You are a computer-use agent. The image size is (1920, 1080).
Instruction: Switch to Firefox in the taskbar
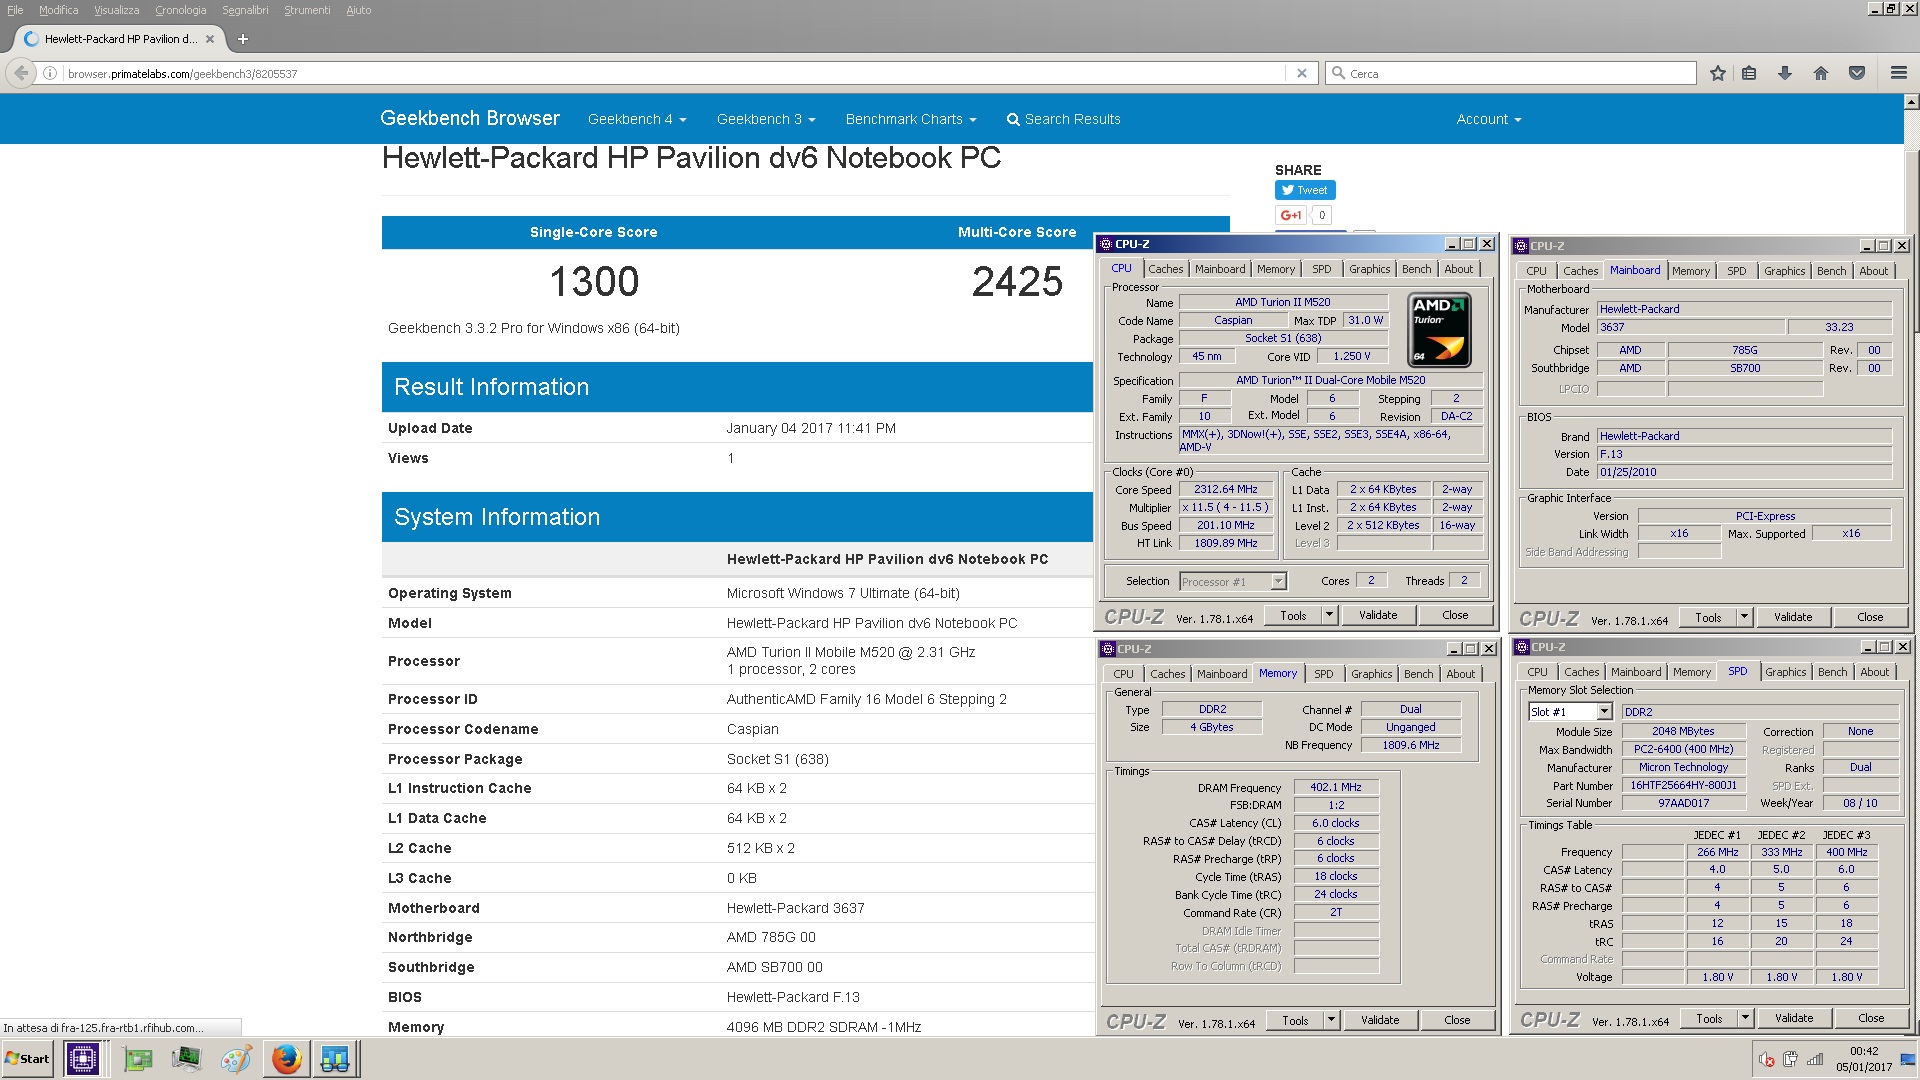286,1059
